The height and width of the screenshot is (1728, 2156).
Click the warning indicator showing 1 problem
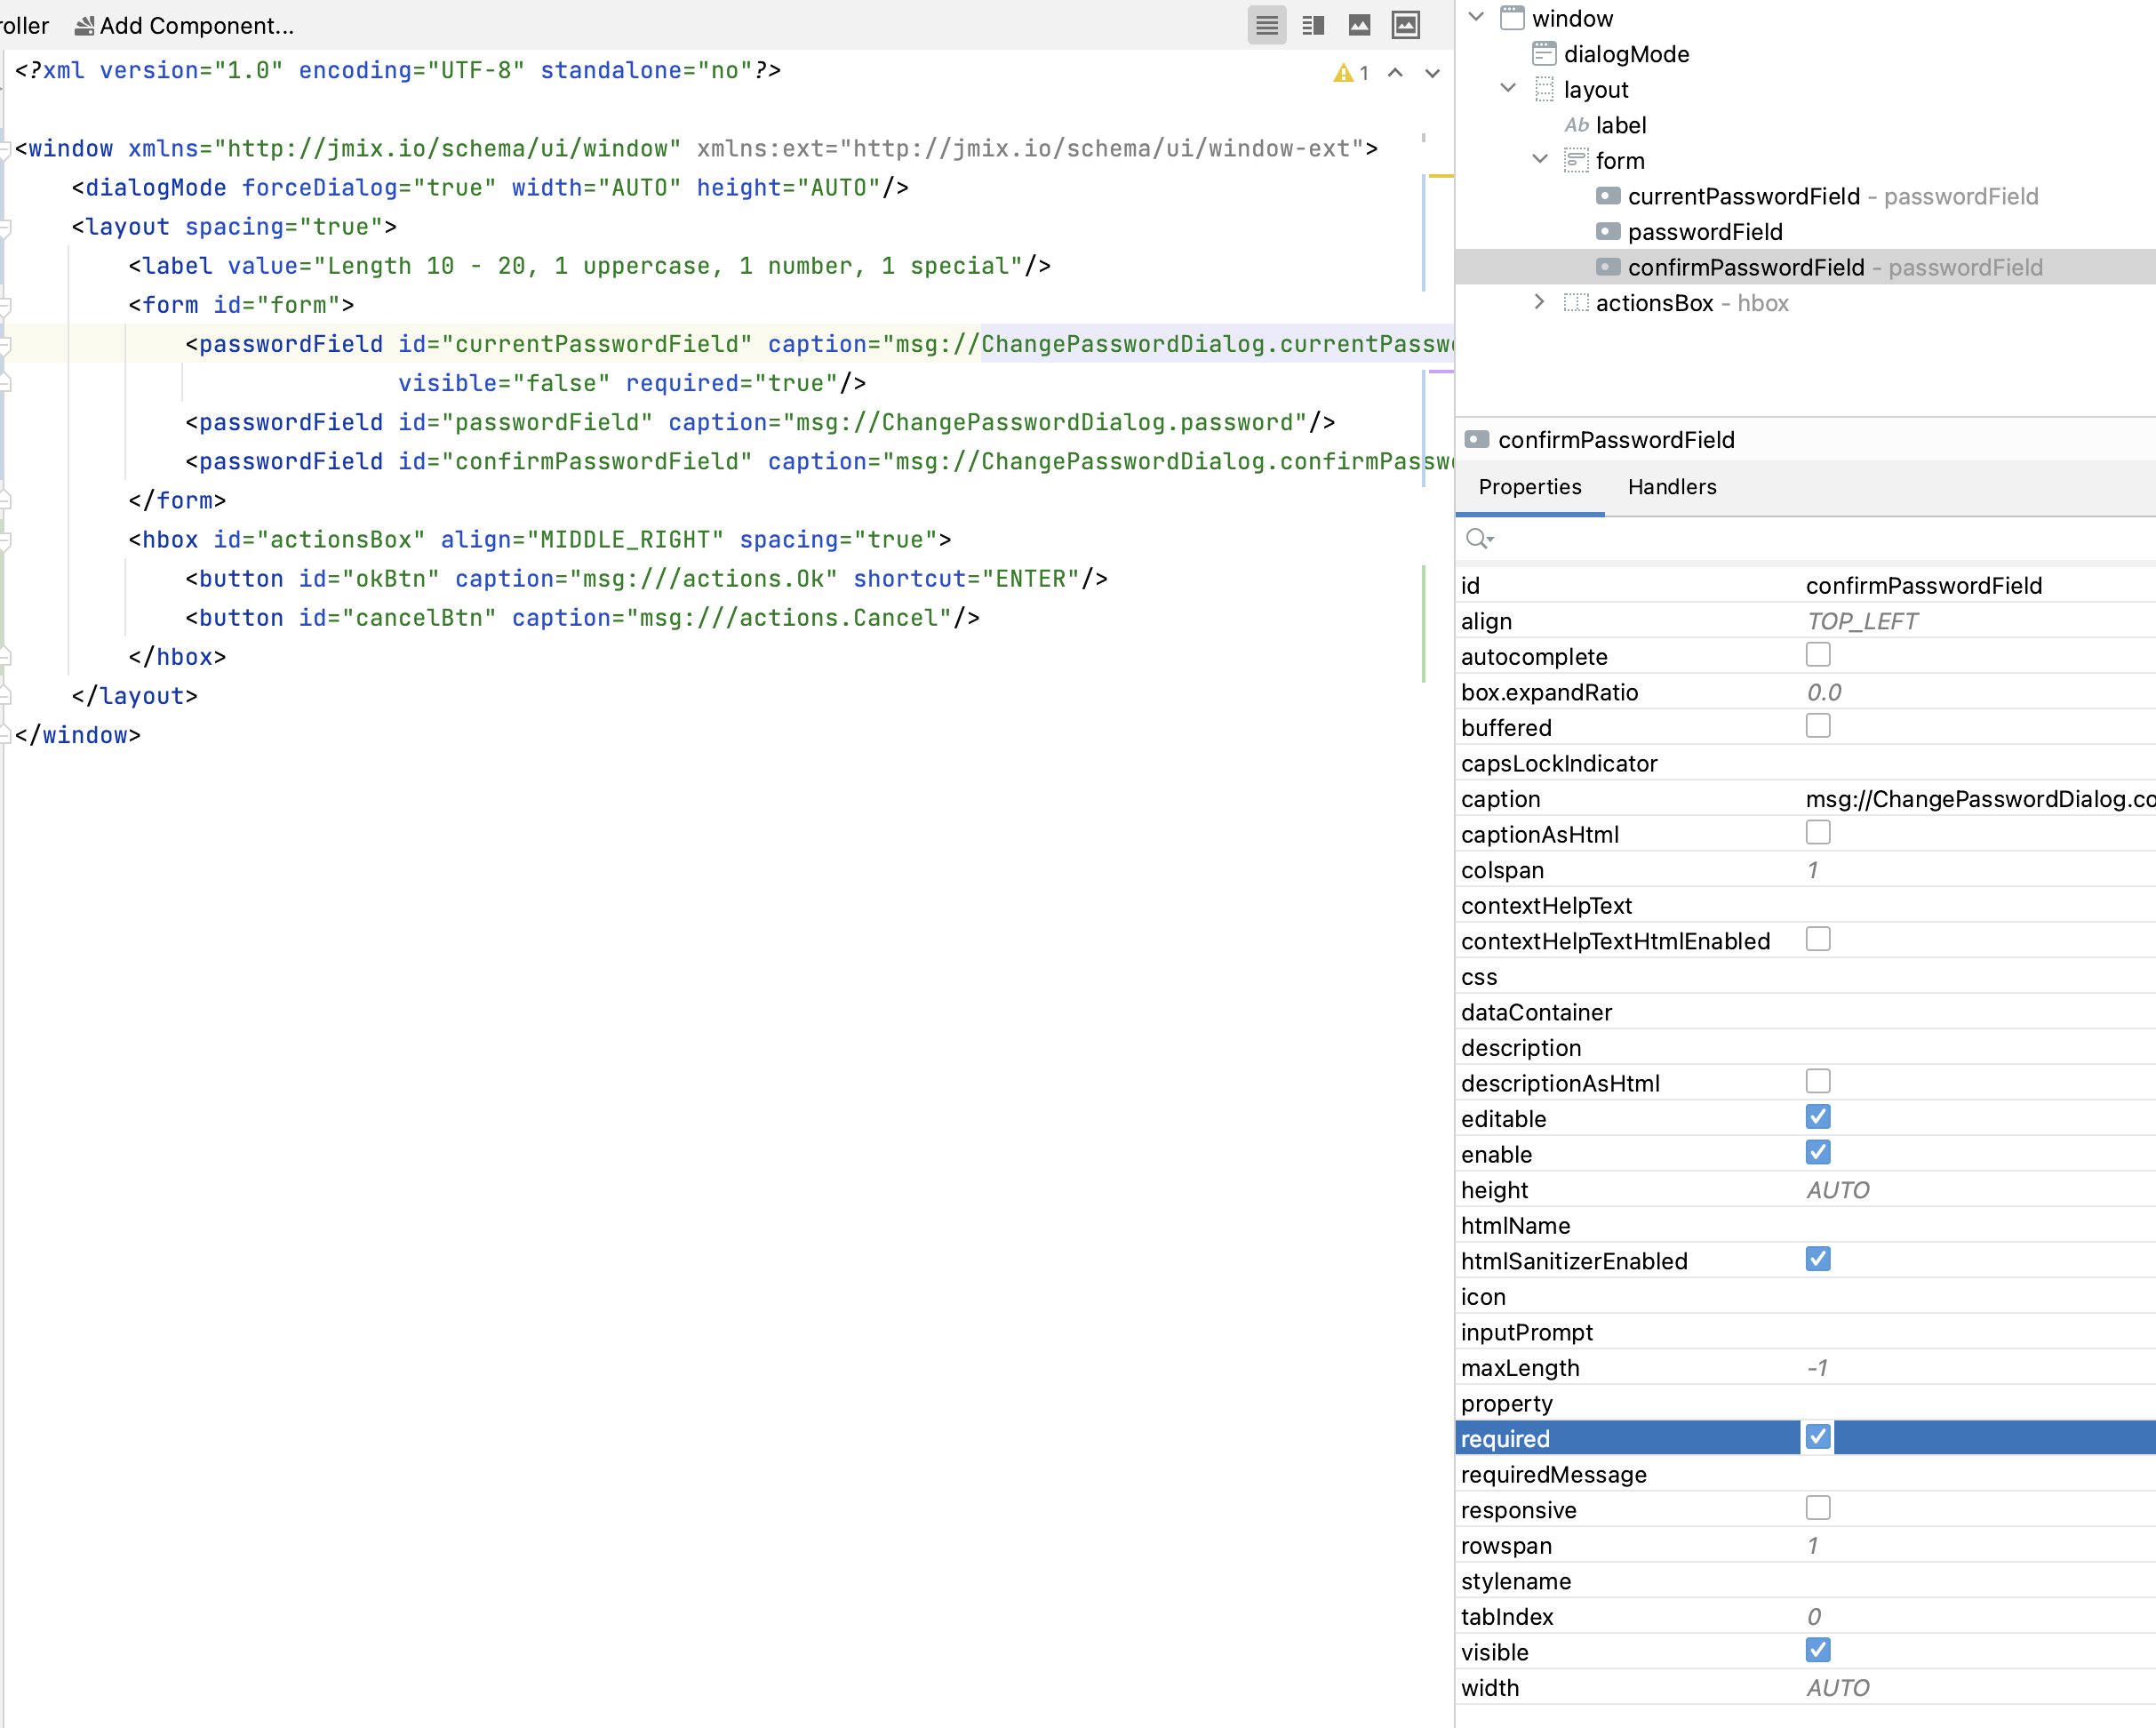1351,73
